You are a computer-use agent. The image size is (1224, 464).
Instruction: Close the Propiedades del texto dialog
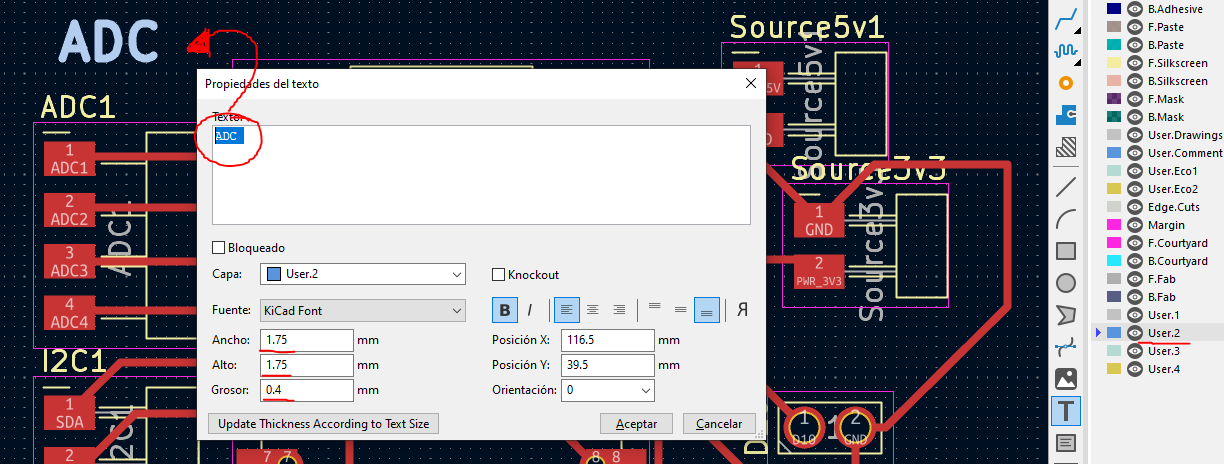click(750, 84)
